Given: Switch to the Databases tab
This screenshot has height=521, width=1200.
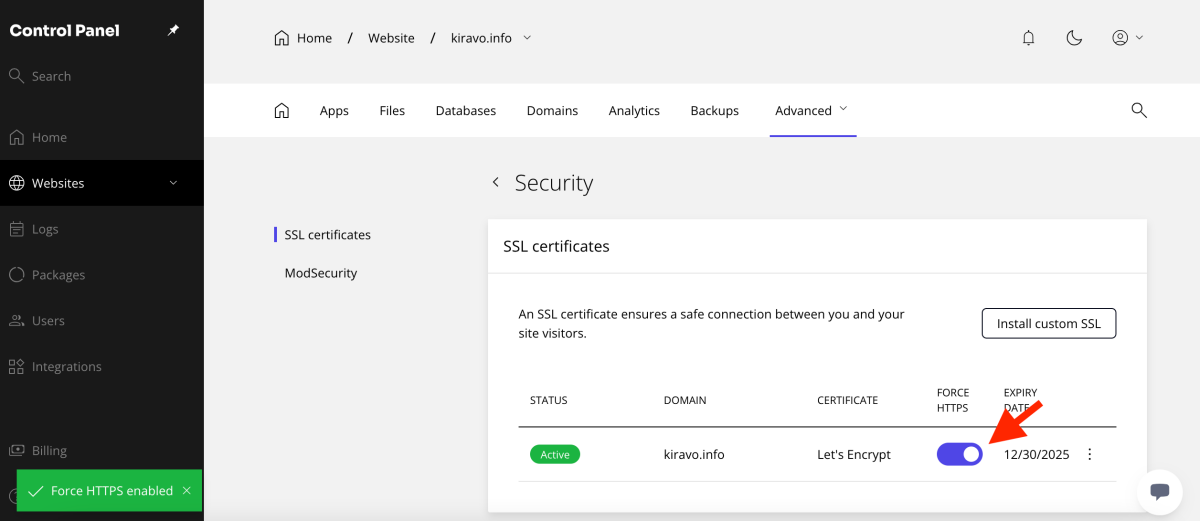Looking at the screenshot, I should 465,110.
